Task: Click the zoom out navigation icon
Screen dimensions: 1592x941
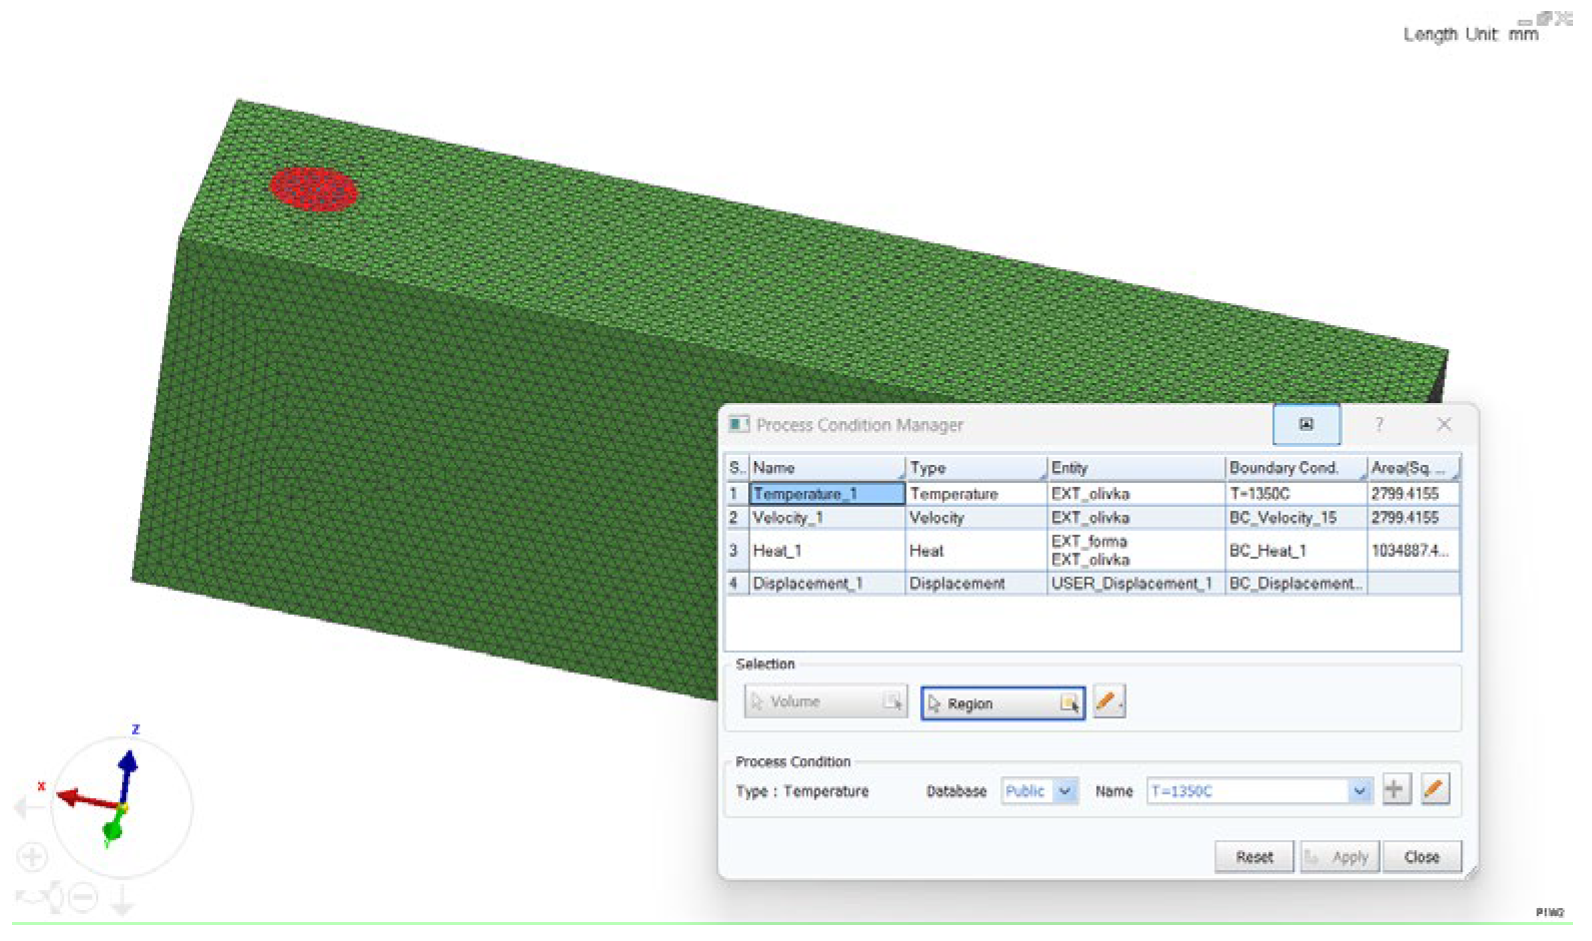Action: click(x=84, y=898)
